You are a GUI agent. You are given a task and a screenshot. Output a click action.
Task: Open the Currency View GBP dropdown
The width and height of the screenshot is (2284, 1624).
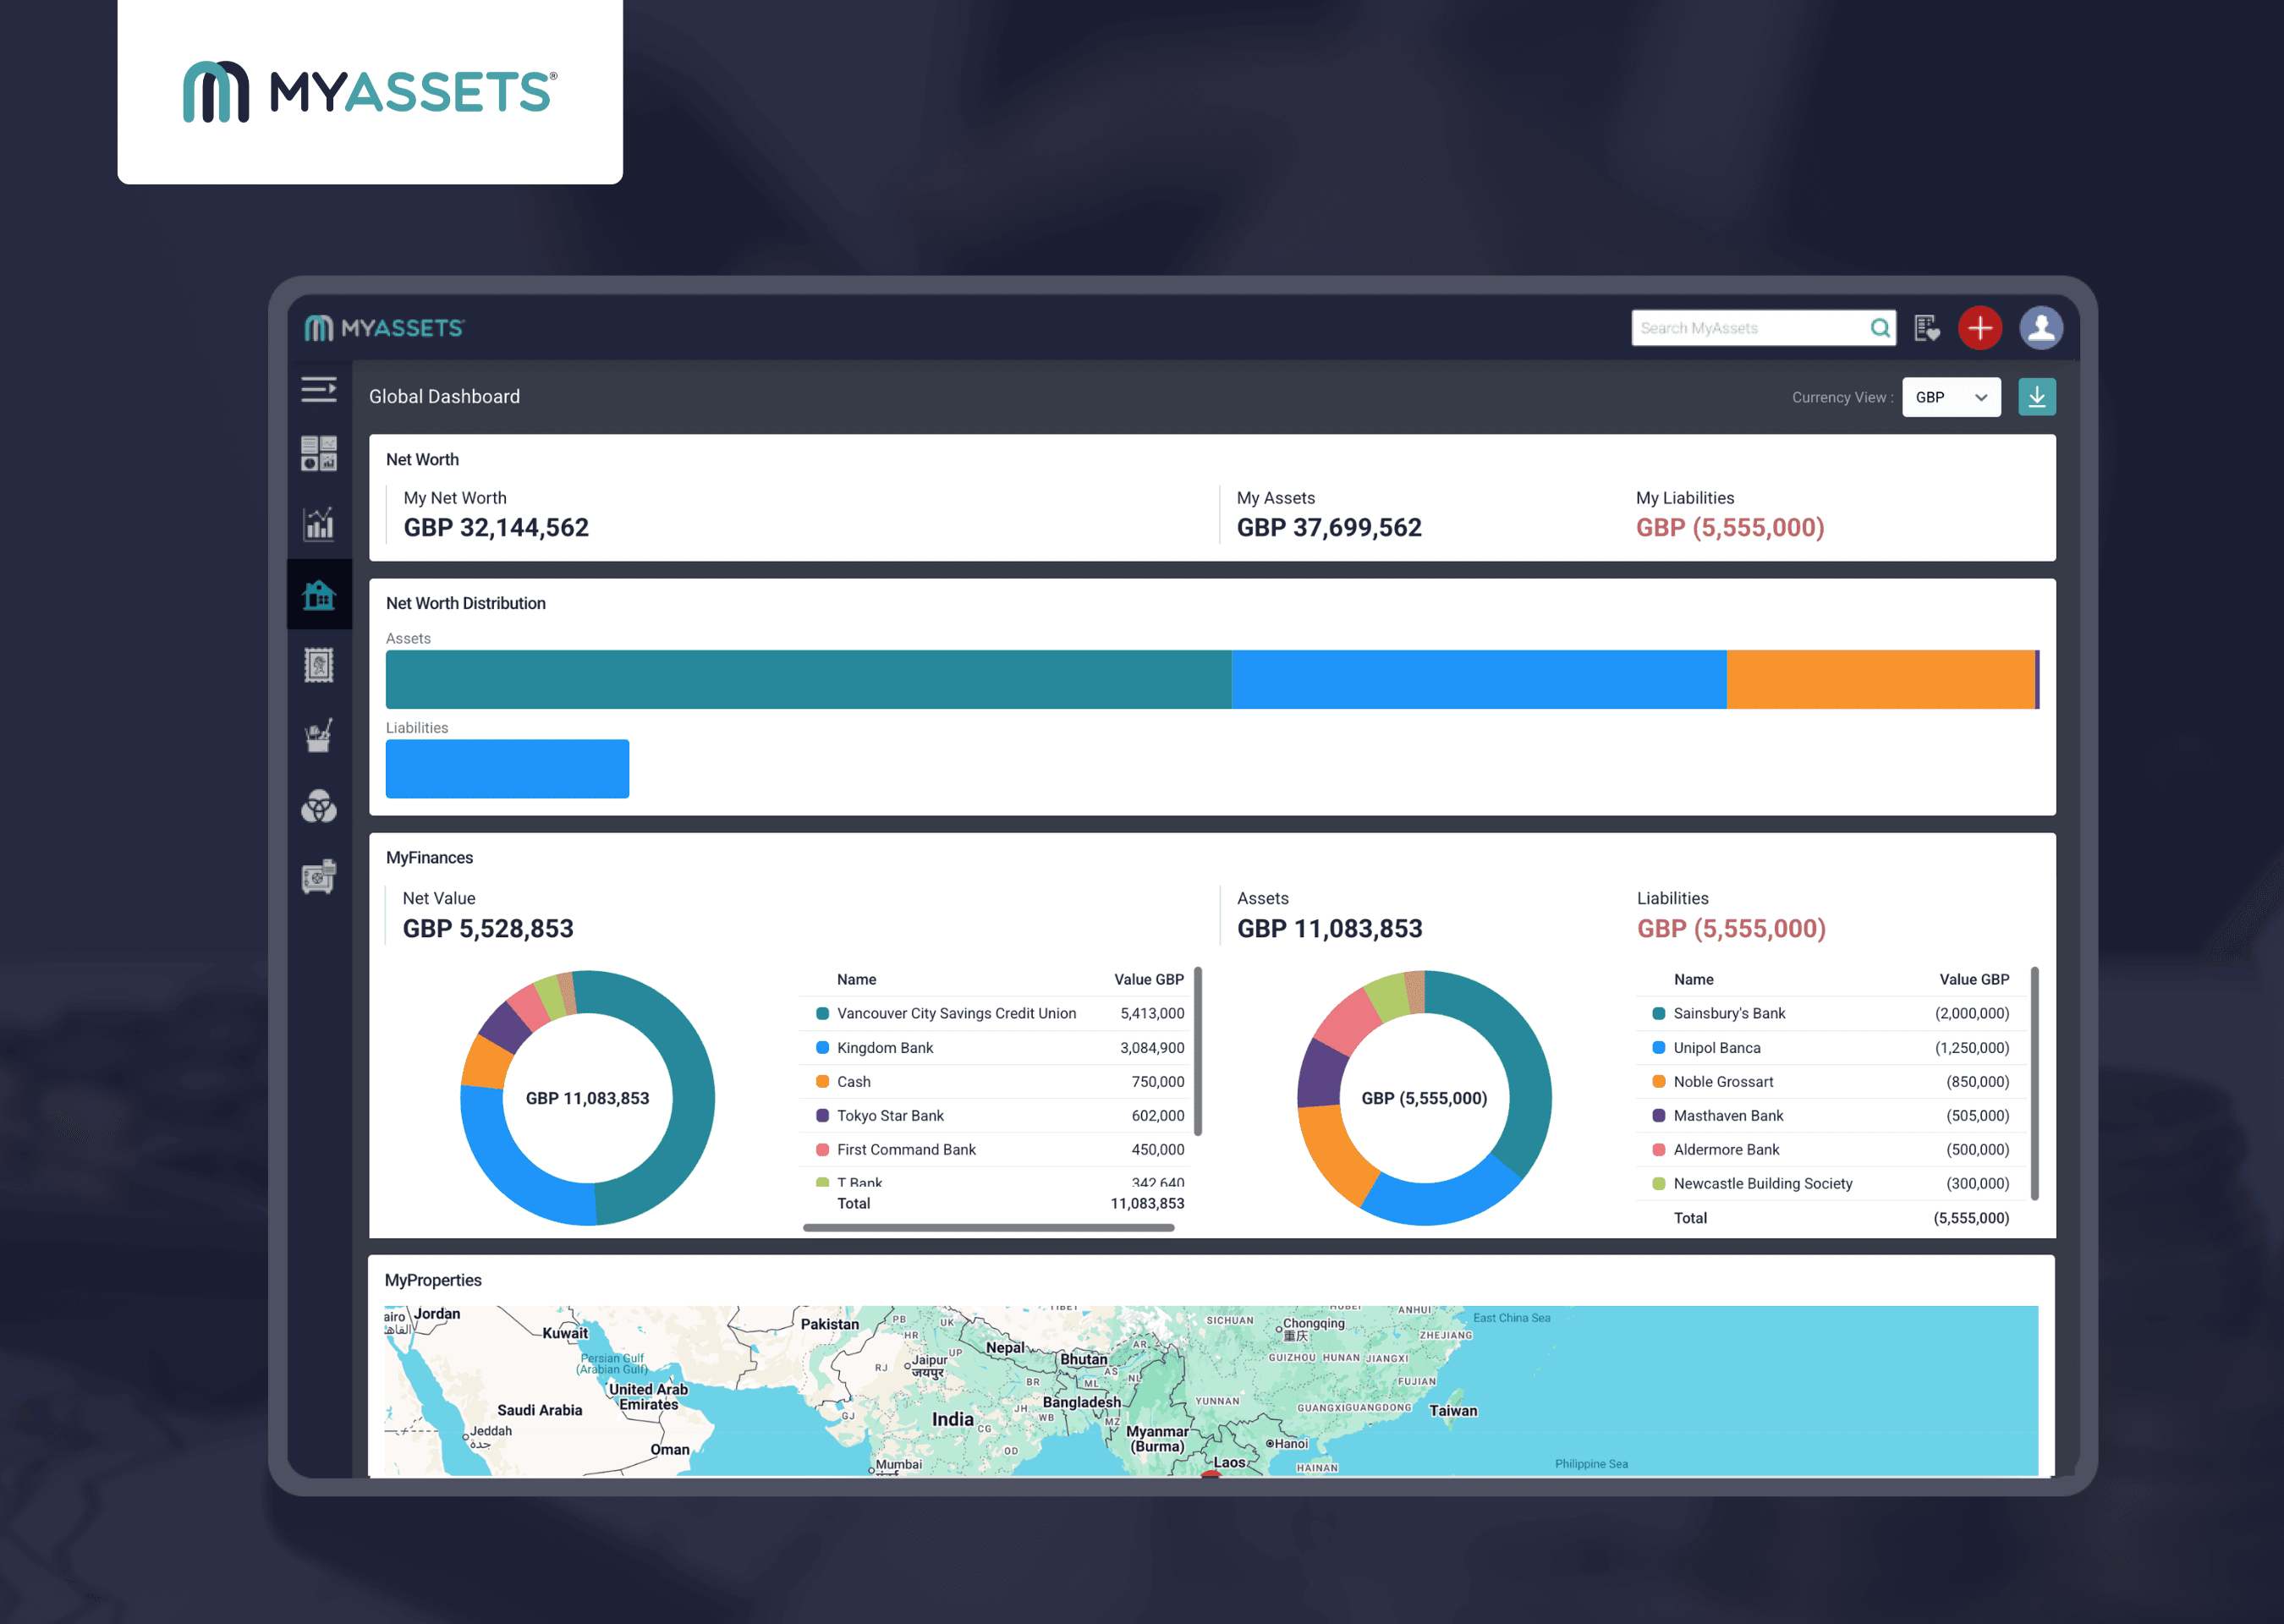click(1950, 396)
